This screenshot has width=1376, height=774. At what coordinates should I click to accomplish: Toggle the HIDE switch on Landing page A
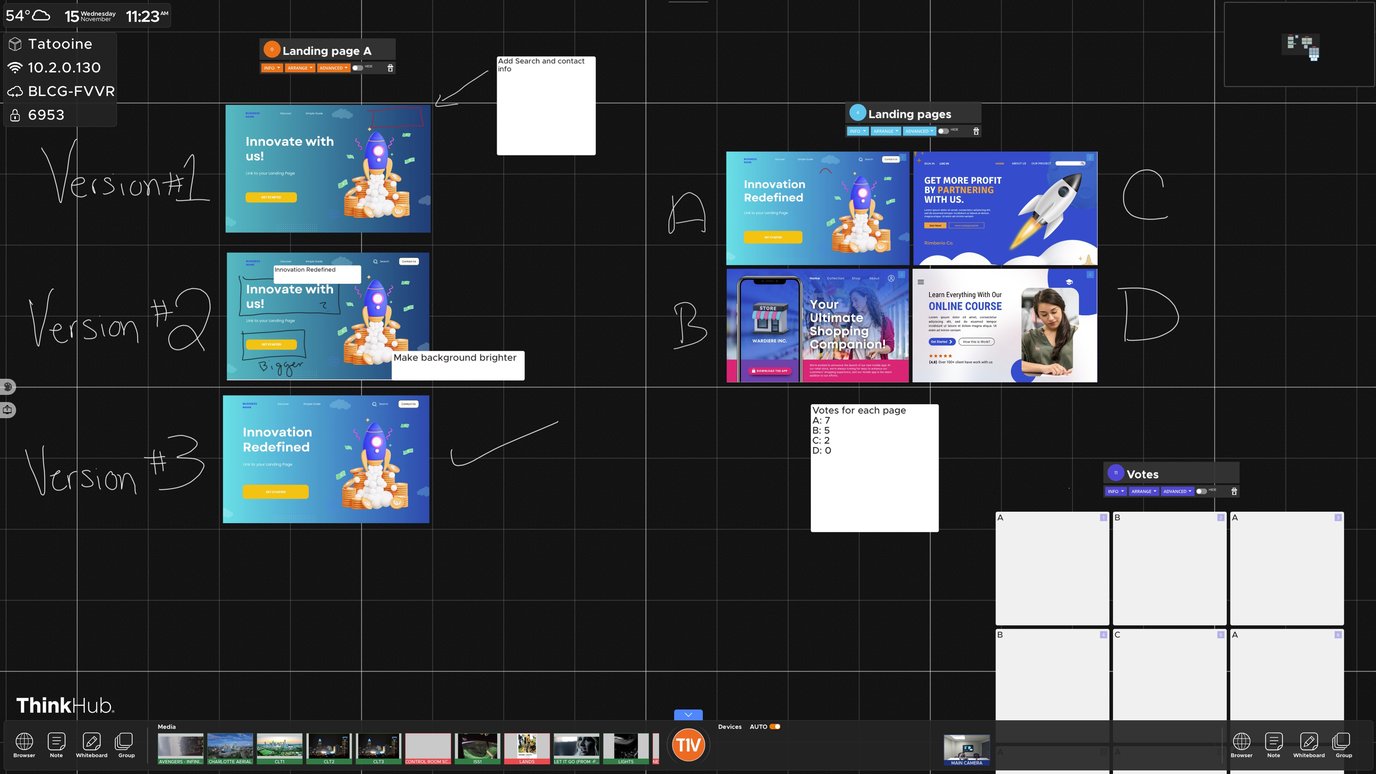(357, 68)
